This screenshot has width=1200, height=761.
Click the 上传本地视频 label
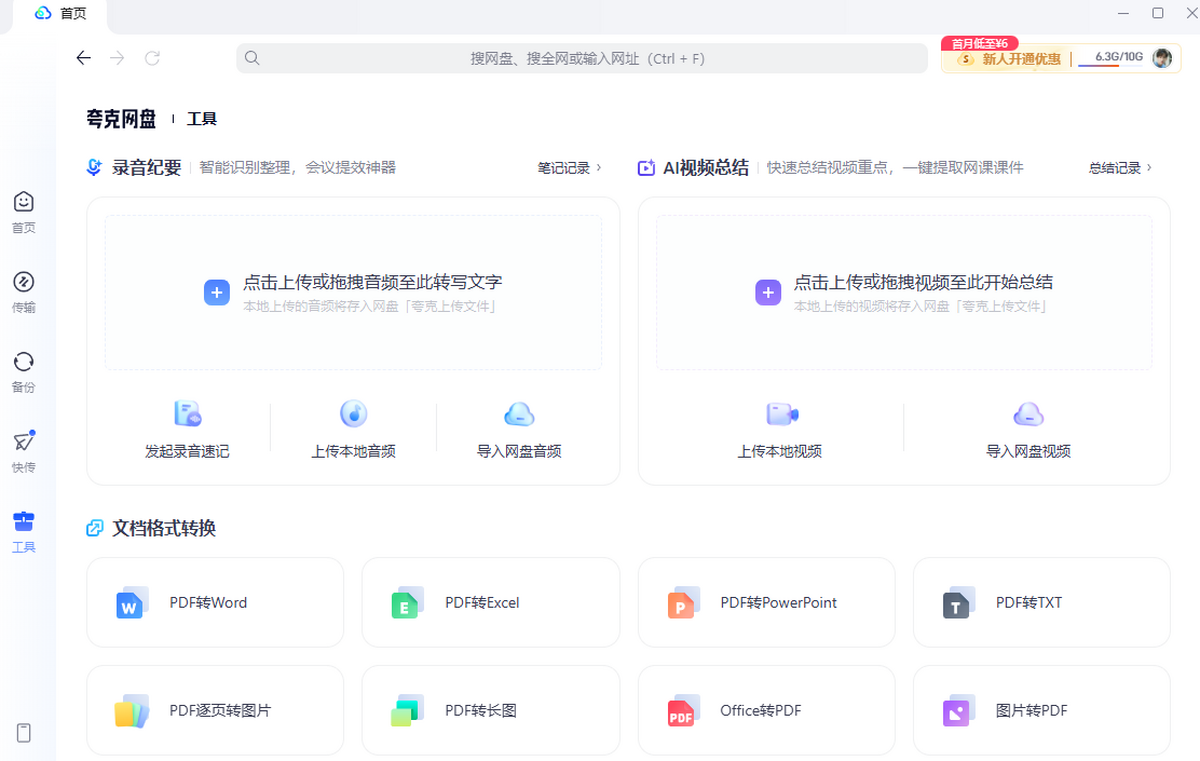pos(780,451)
